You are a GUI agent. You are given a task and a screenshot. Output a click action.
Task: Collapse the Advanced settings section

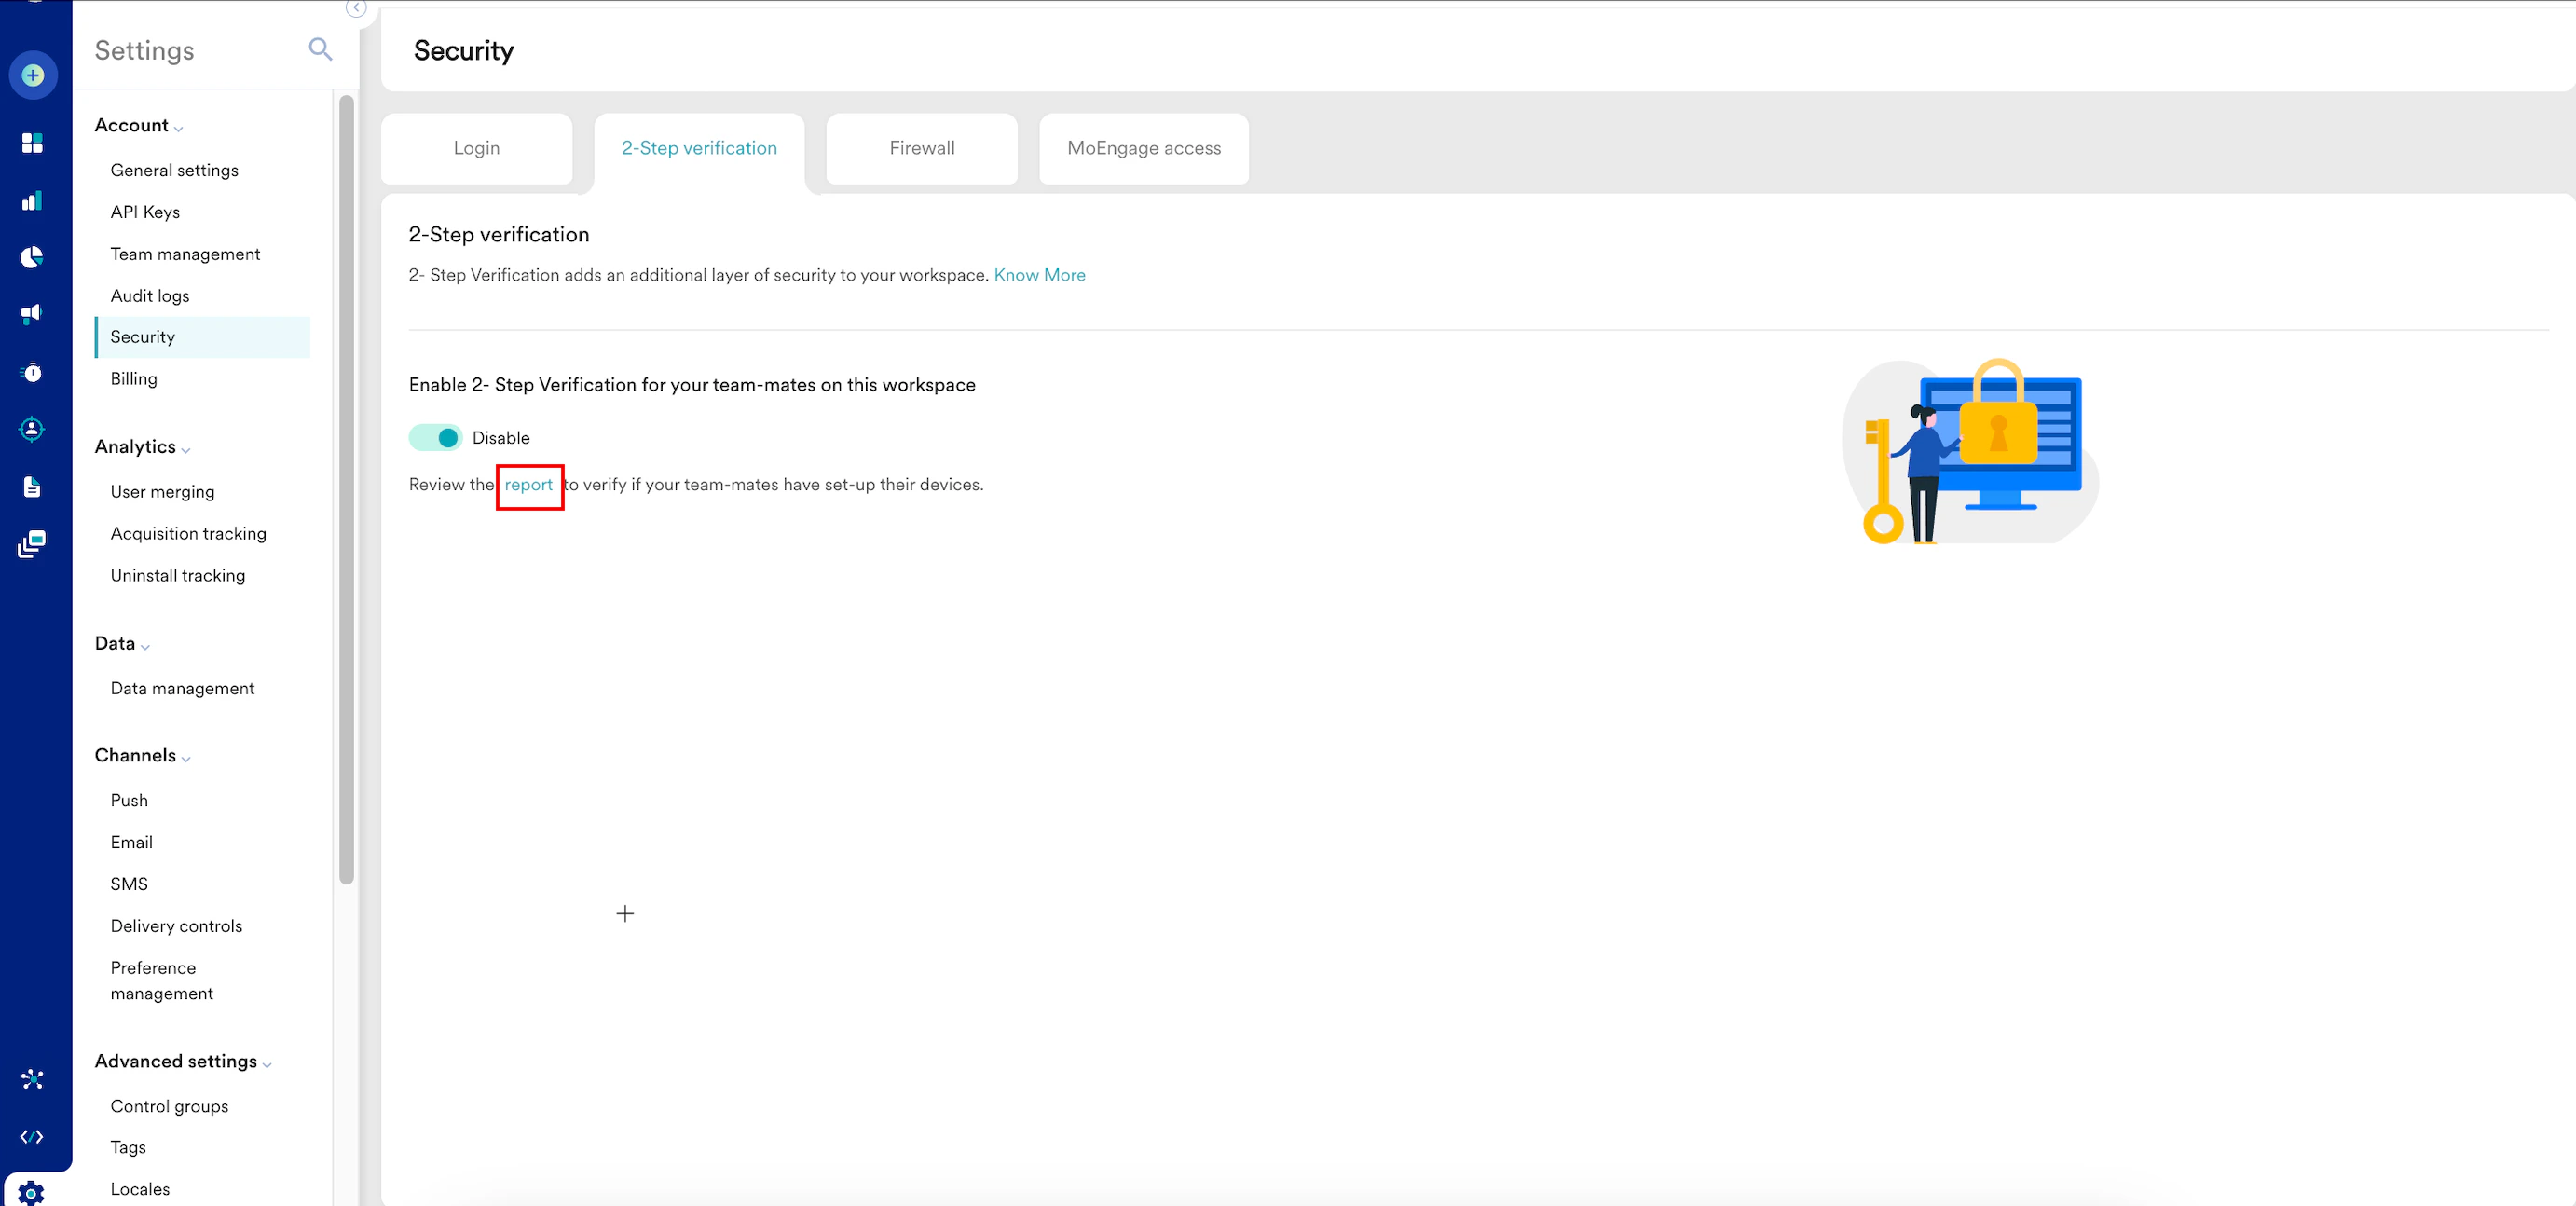click(x=267, y=1065)
